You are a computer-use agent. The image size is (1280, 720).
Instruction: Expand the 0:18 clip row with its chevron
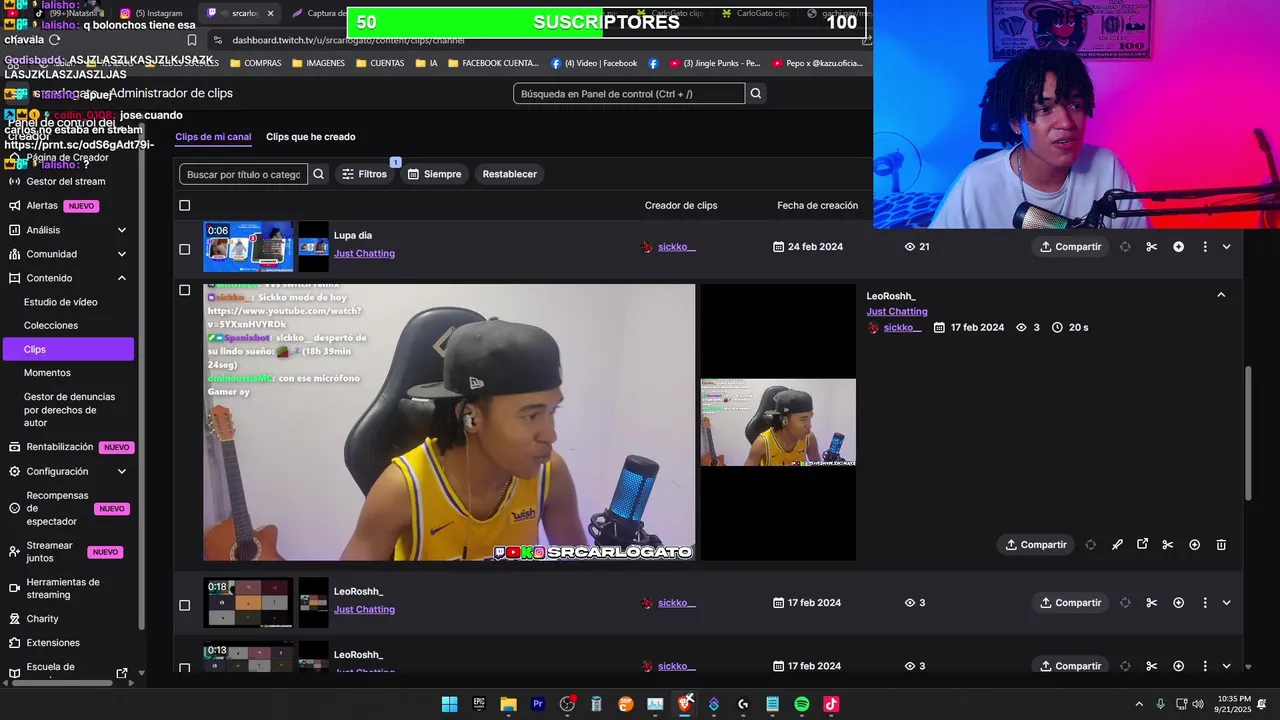[x=1226, y=603]
